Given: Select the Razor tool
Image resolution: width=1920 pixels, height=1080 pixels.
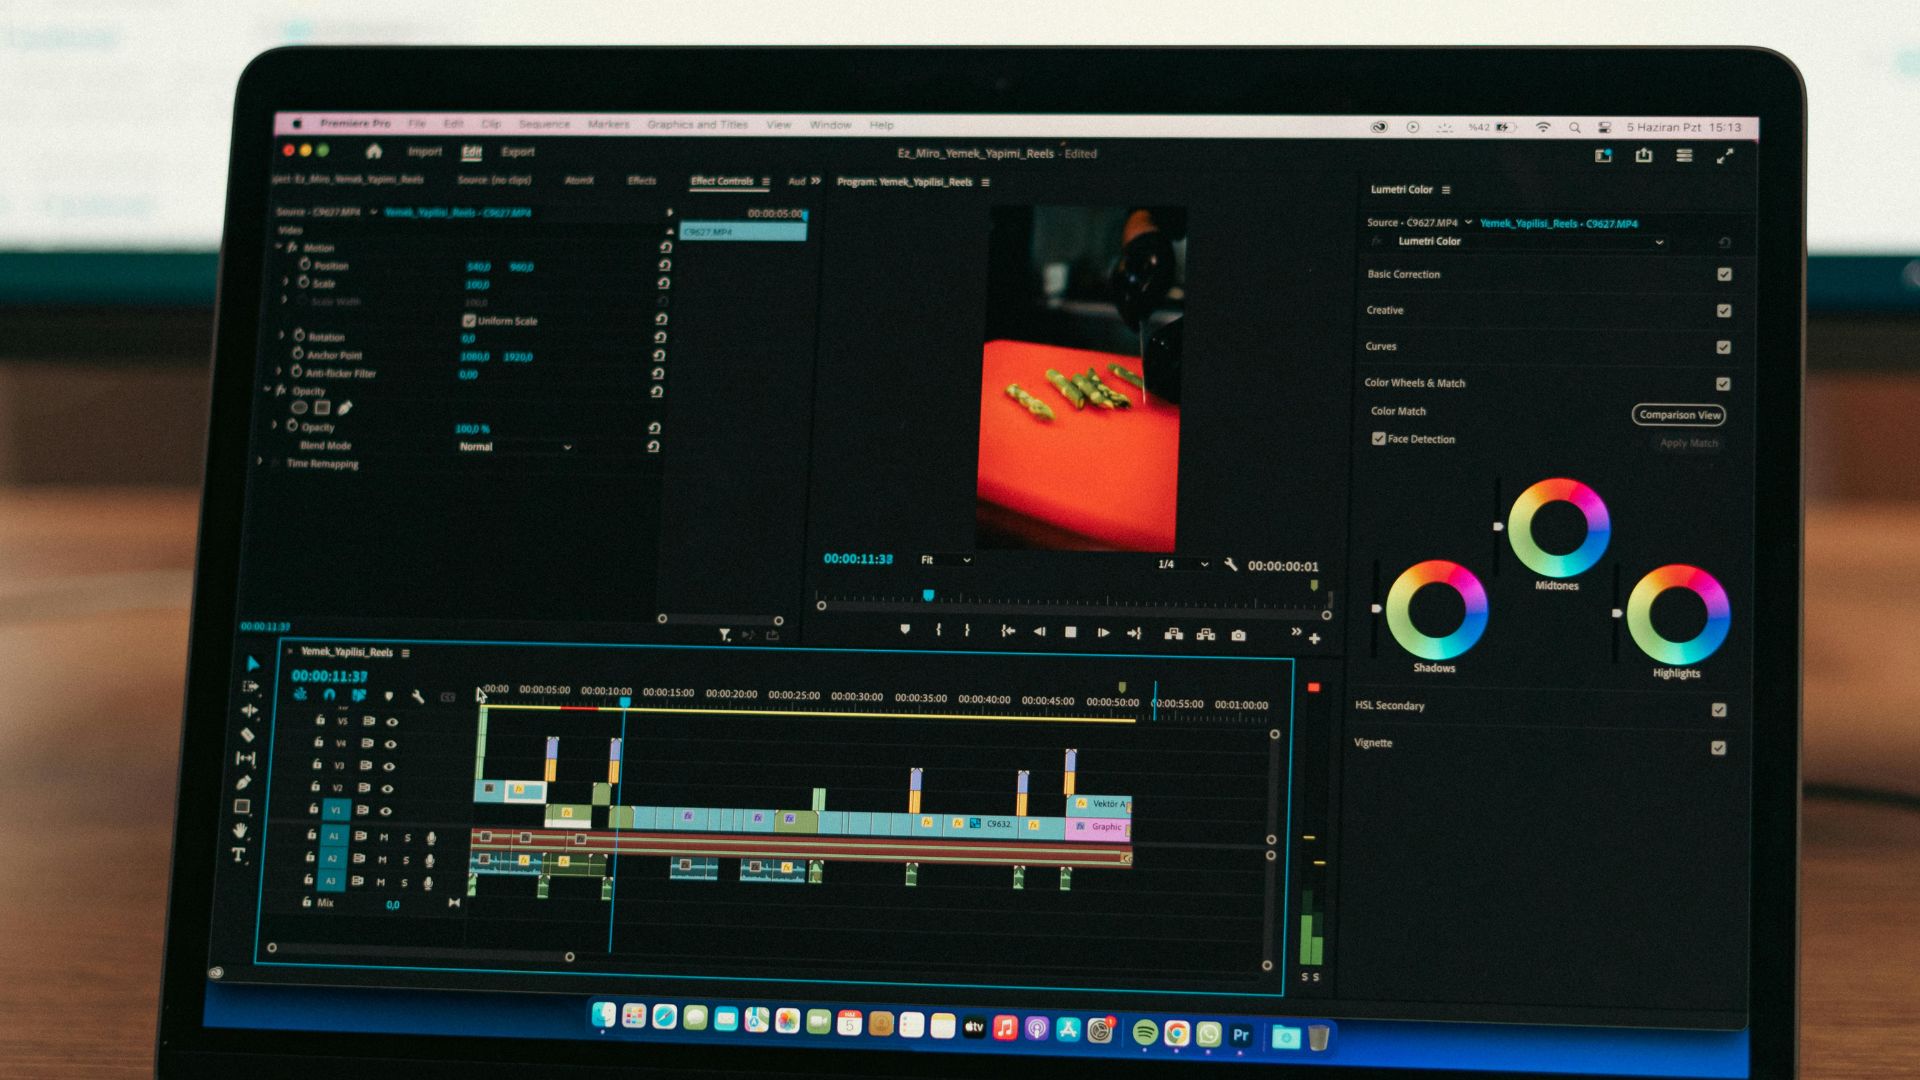Looking at the screenshot, I should click(247, 735).
